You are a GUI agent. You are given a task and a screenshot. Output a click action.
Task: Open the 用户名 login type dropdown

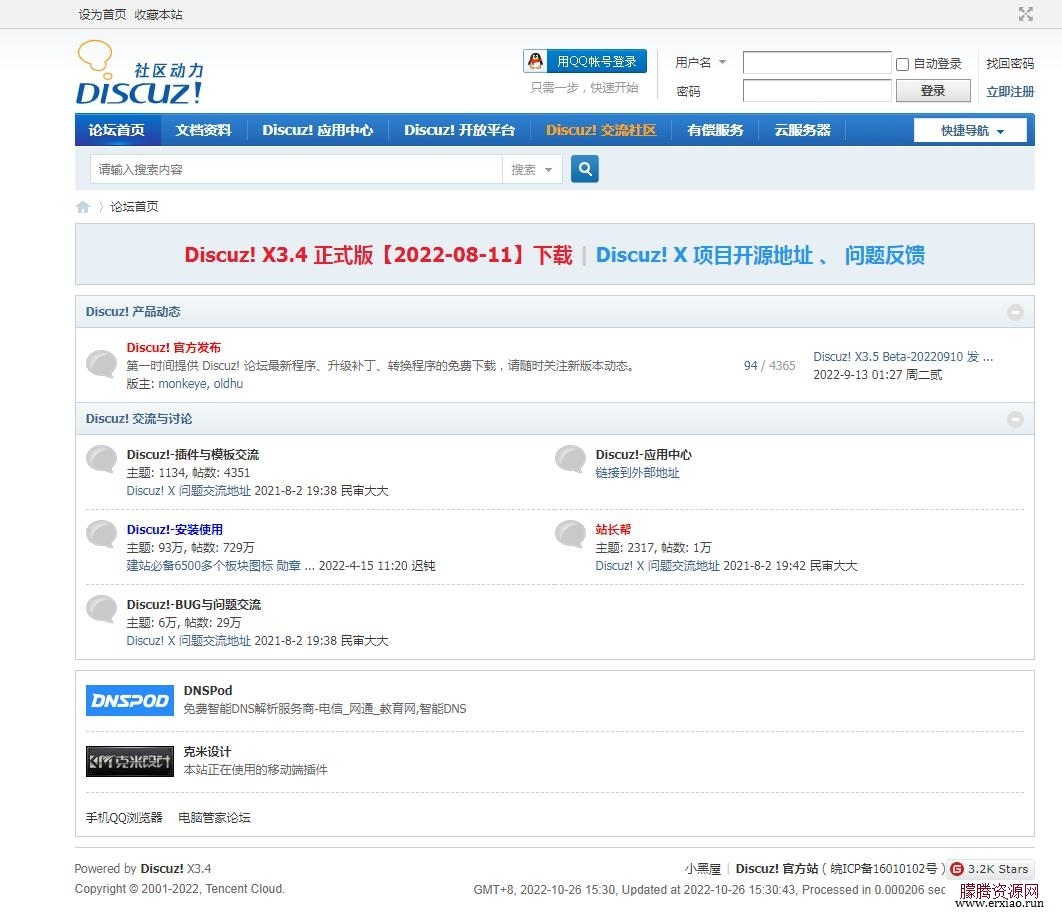700,62
